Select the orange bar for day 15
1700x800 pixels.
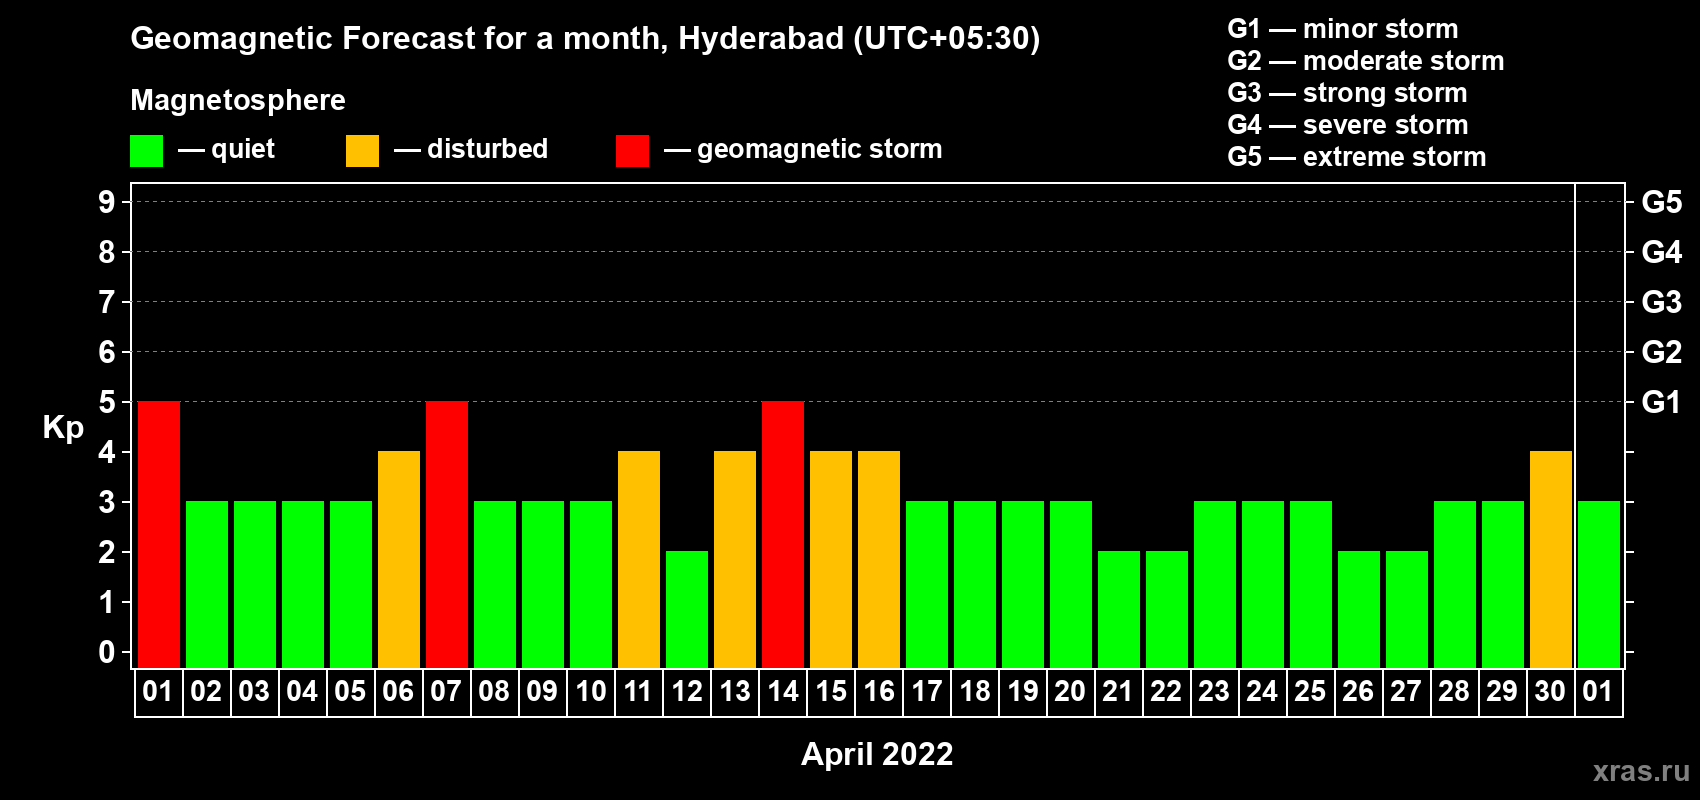pyautogui.click(x=831, y=559)
